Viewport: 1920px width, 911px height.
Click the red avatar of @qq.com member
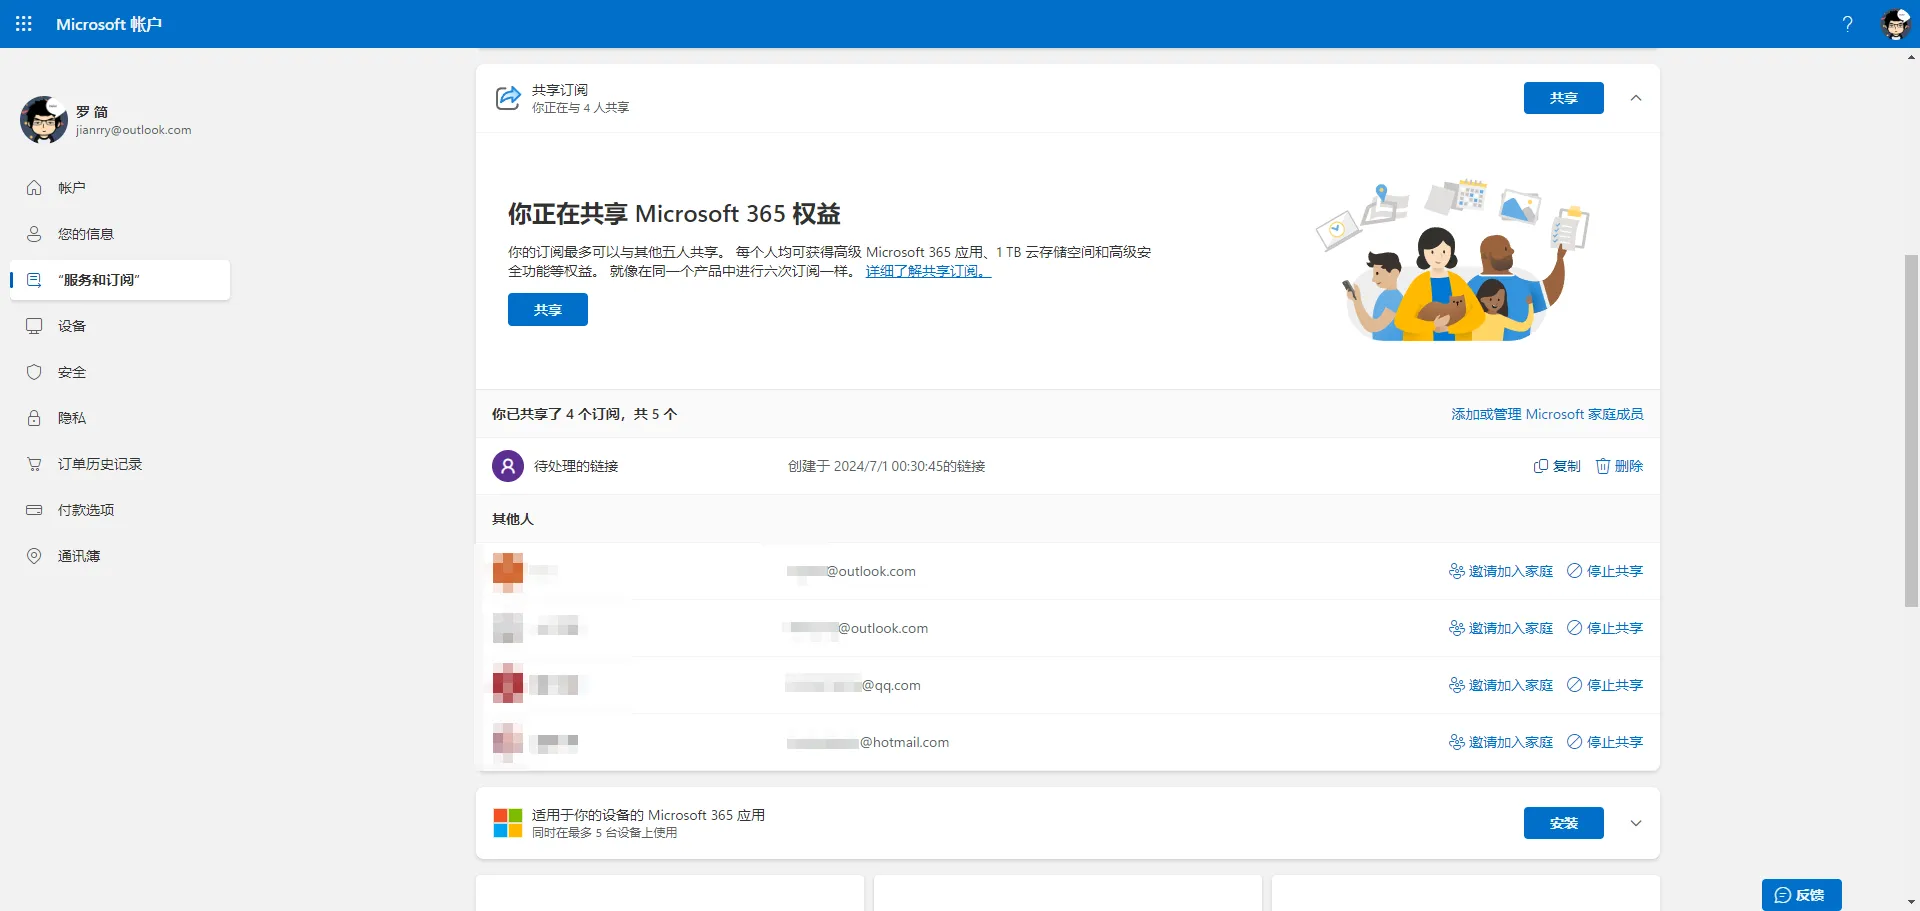508,685
